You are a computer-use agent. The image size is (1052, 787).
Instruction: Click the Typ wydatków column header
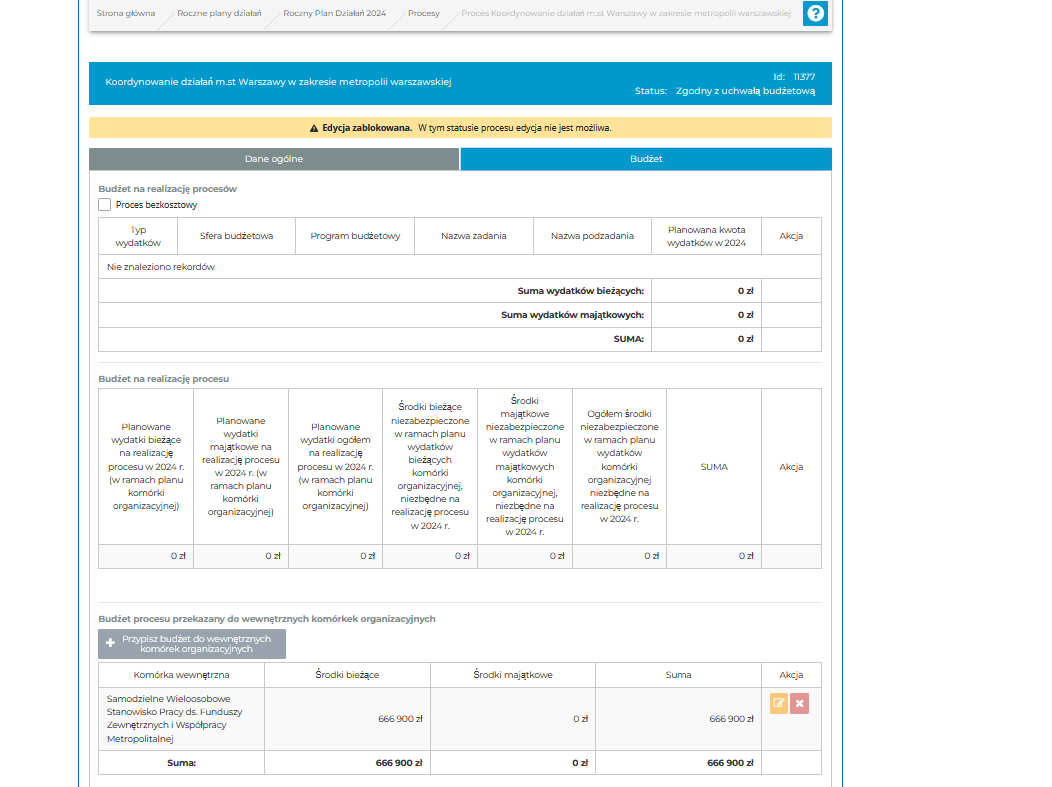click(x=138, y=236)
